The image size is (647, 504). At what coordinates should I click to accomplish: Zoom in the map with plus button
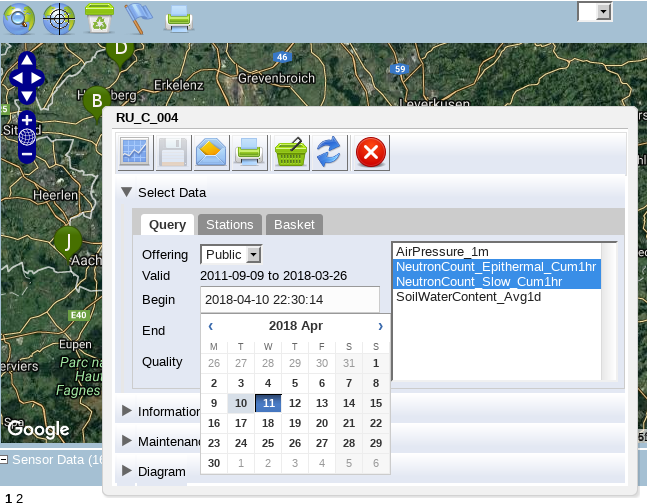(x=27, y=117)
